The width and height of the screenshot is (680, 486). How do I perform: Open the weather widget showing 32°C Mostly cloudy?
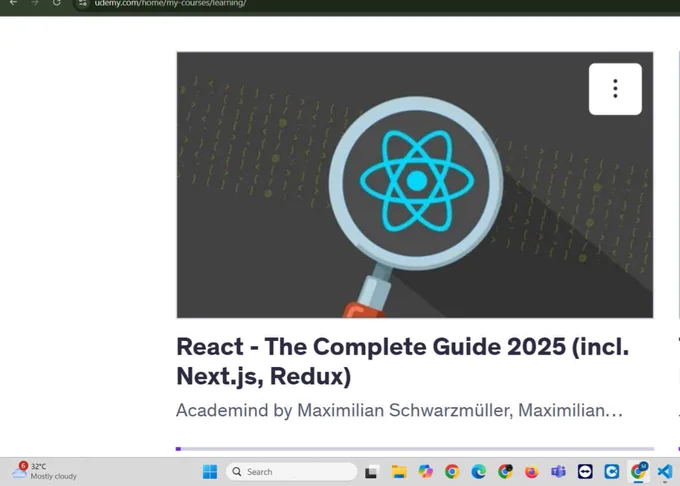coord(44,471)
